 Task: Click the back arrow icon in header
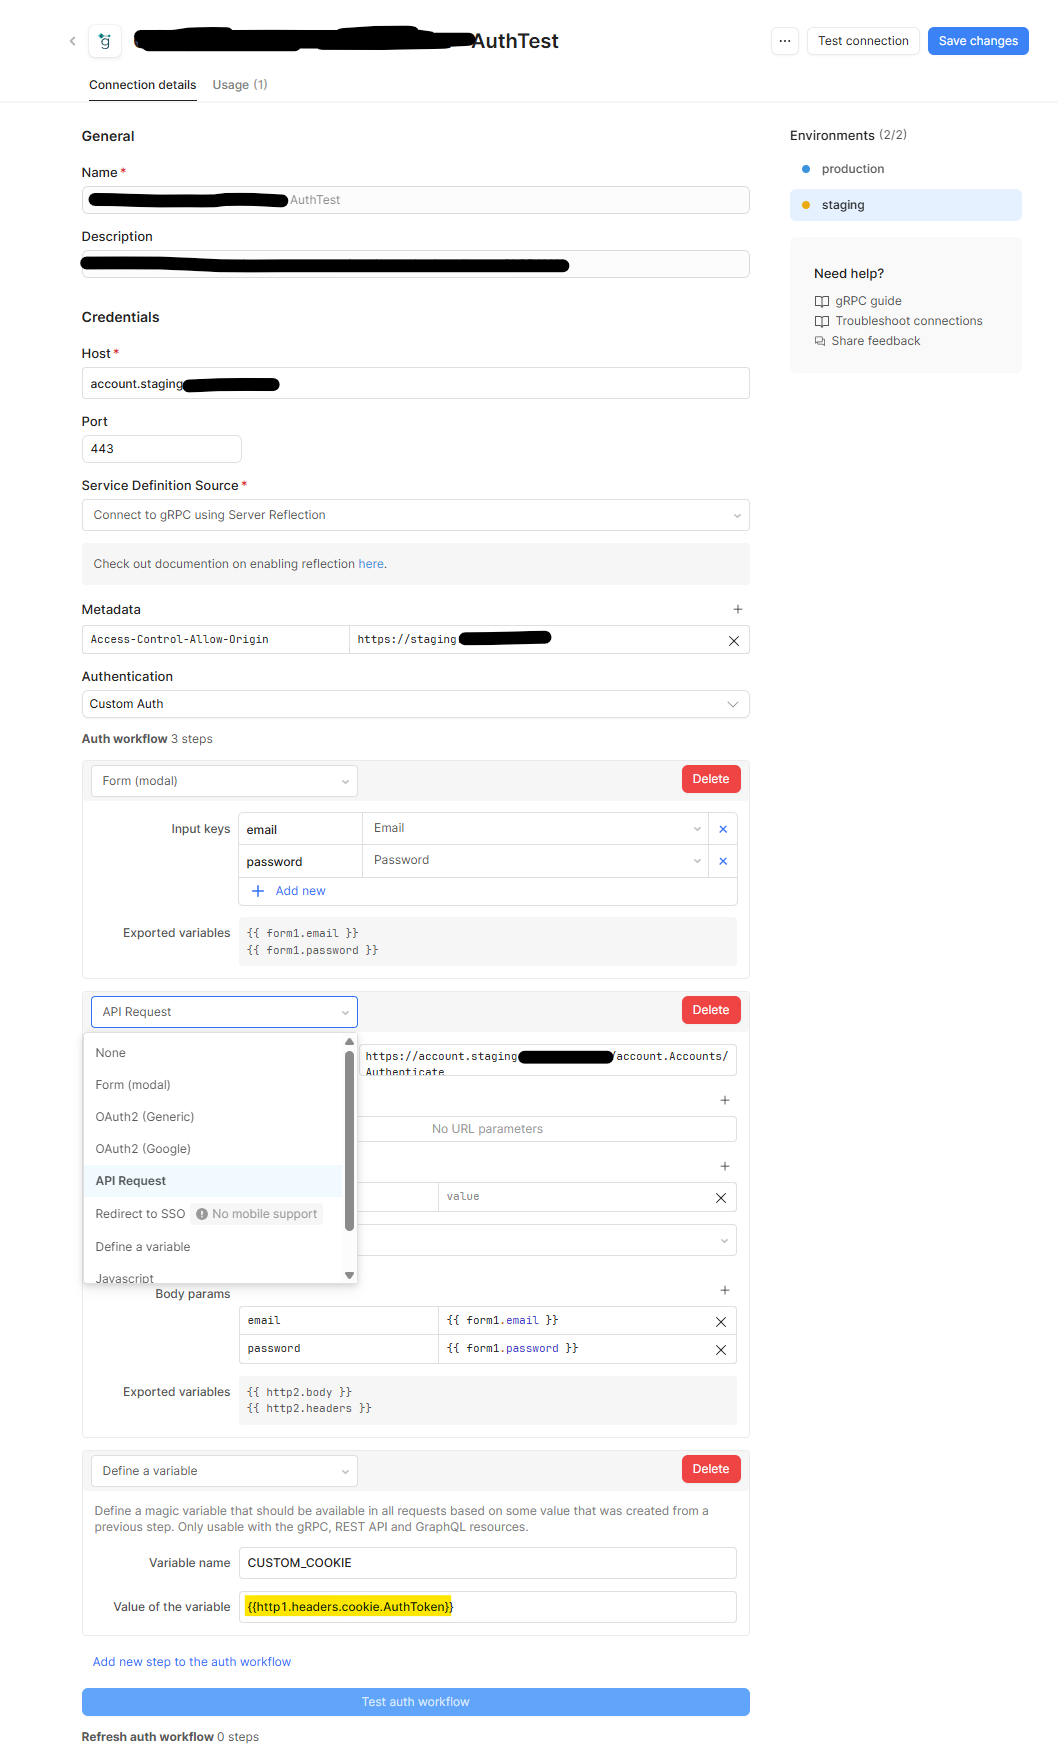point(72,41)
